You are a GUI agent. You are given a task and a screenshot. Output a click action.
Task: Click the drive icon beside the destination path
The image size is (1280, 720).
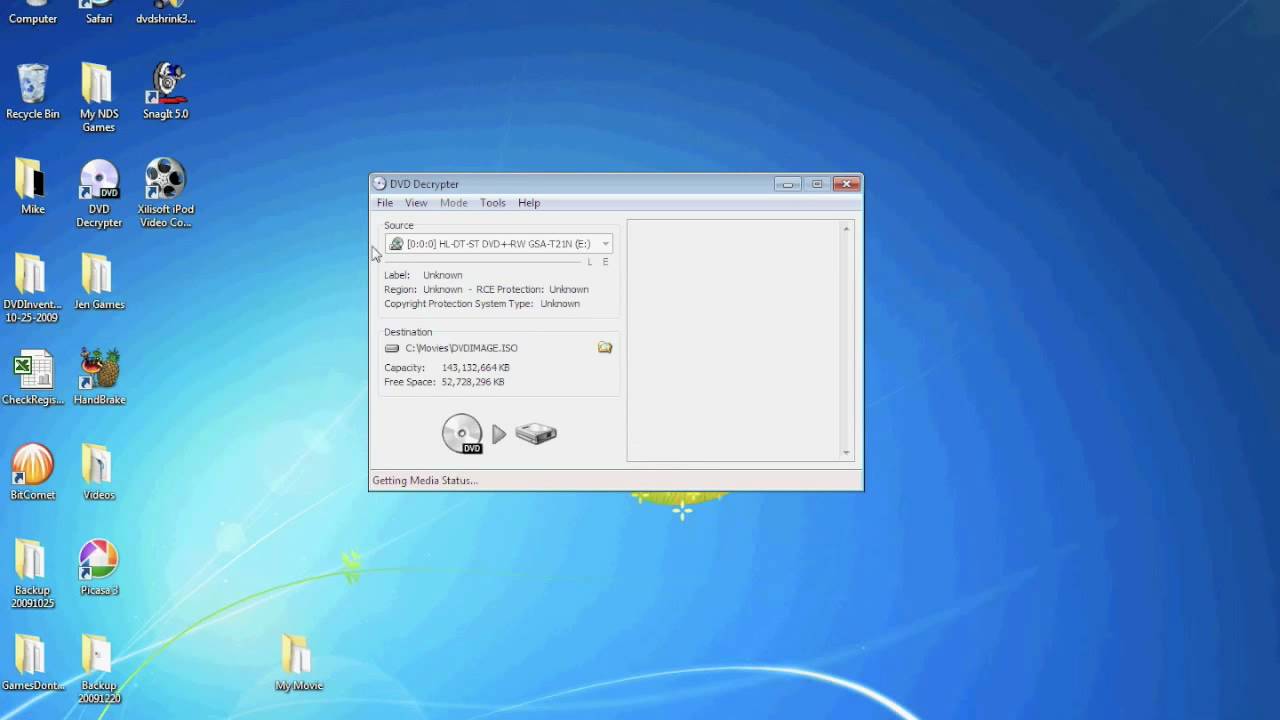pos(392,348)
